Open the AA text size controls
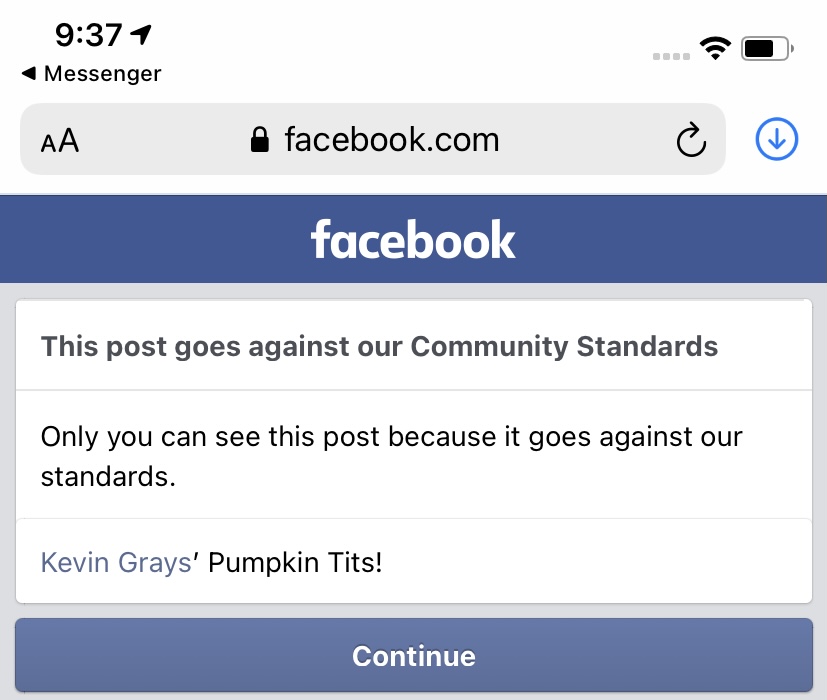Image resolution: width=827 pixels, height=700 pixels. pyautogui.click(x=60, y=140)
